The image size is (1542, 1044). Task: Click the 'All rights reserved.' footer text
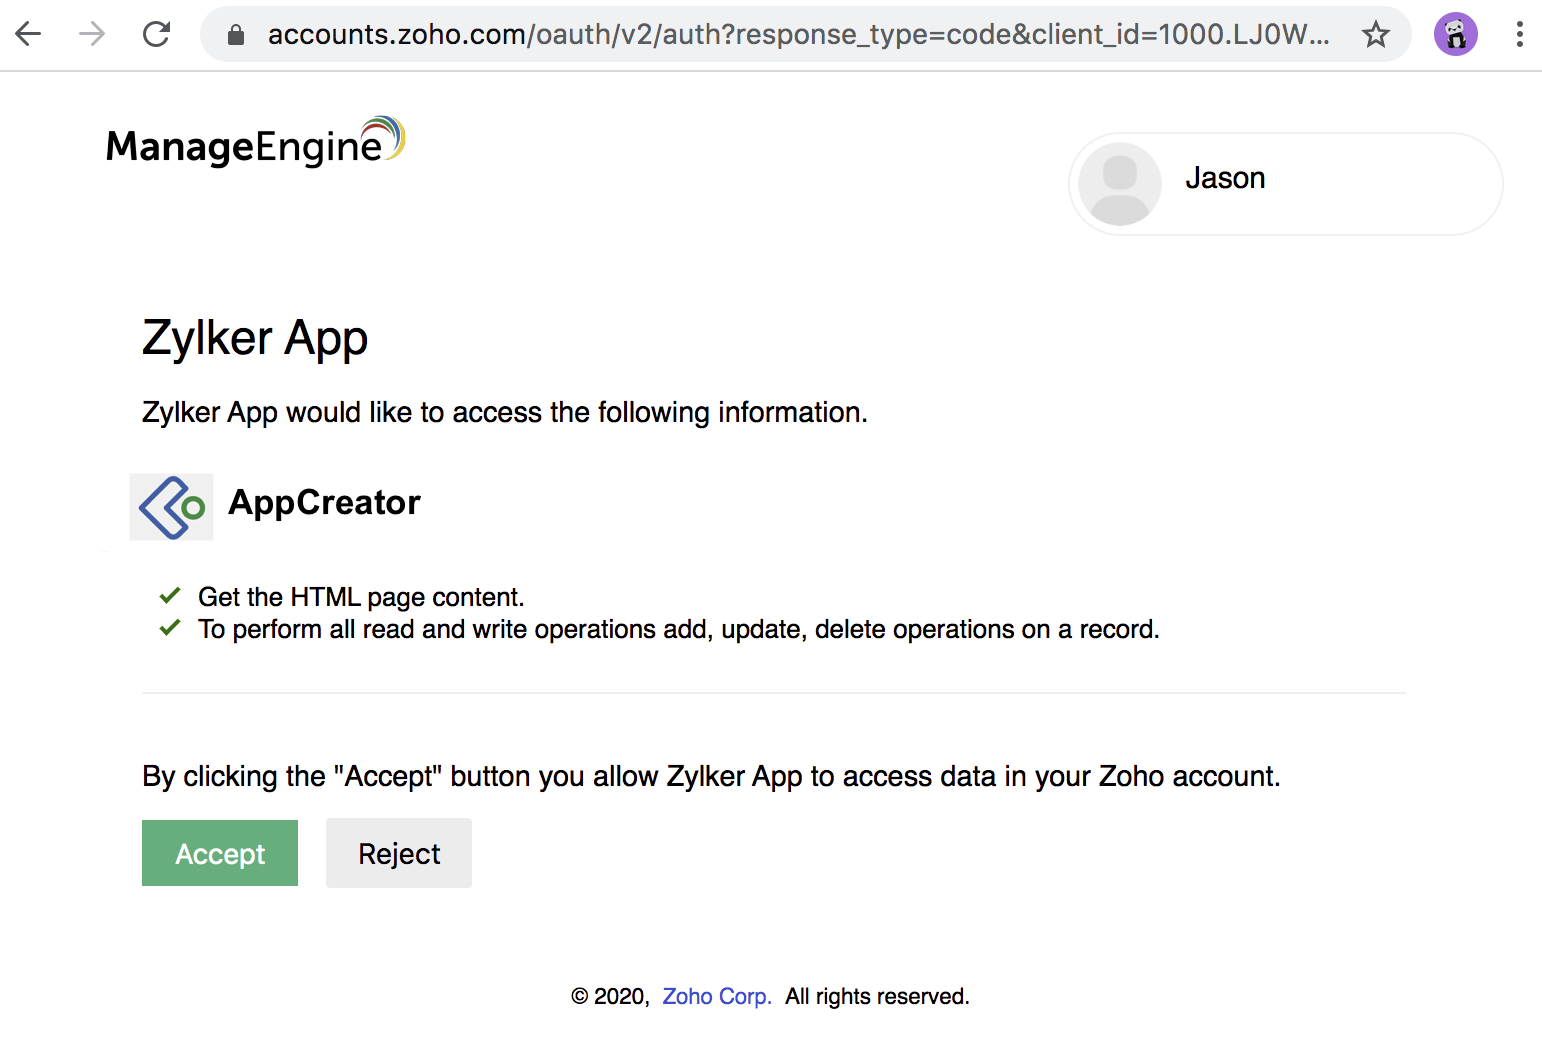click(877, 997)
